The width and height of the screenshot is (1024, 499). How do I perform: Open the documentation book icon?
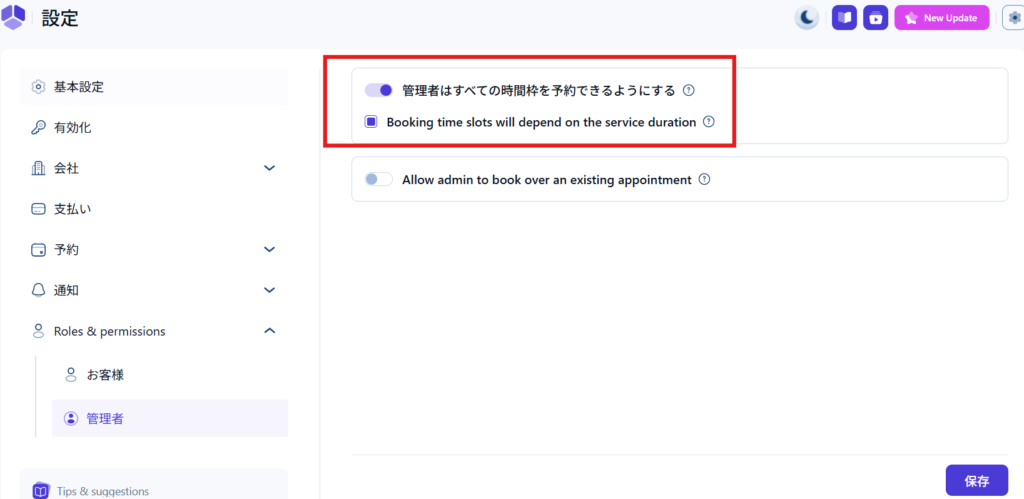pyautogui.click(x=844, y=18)
